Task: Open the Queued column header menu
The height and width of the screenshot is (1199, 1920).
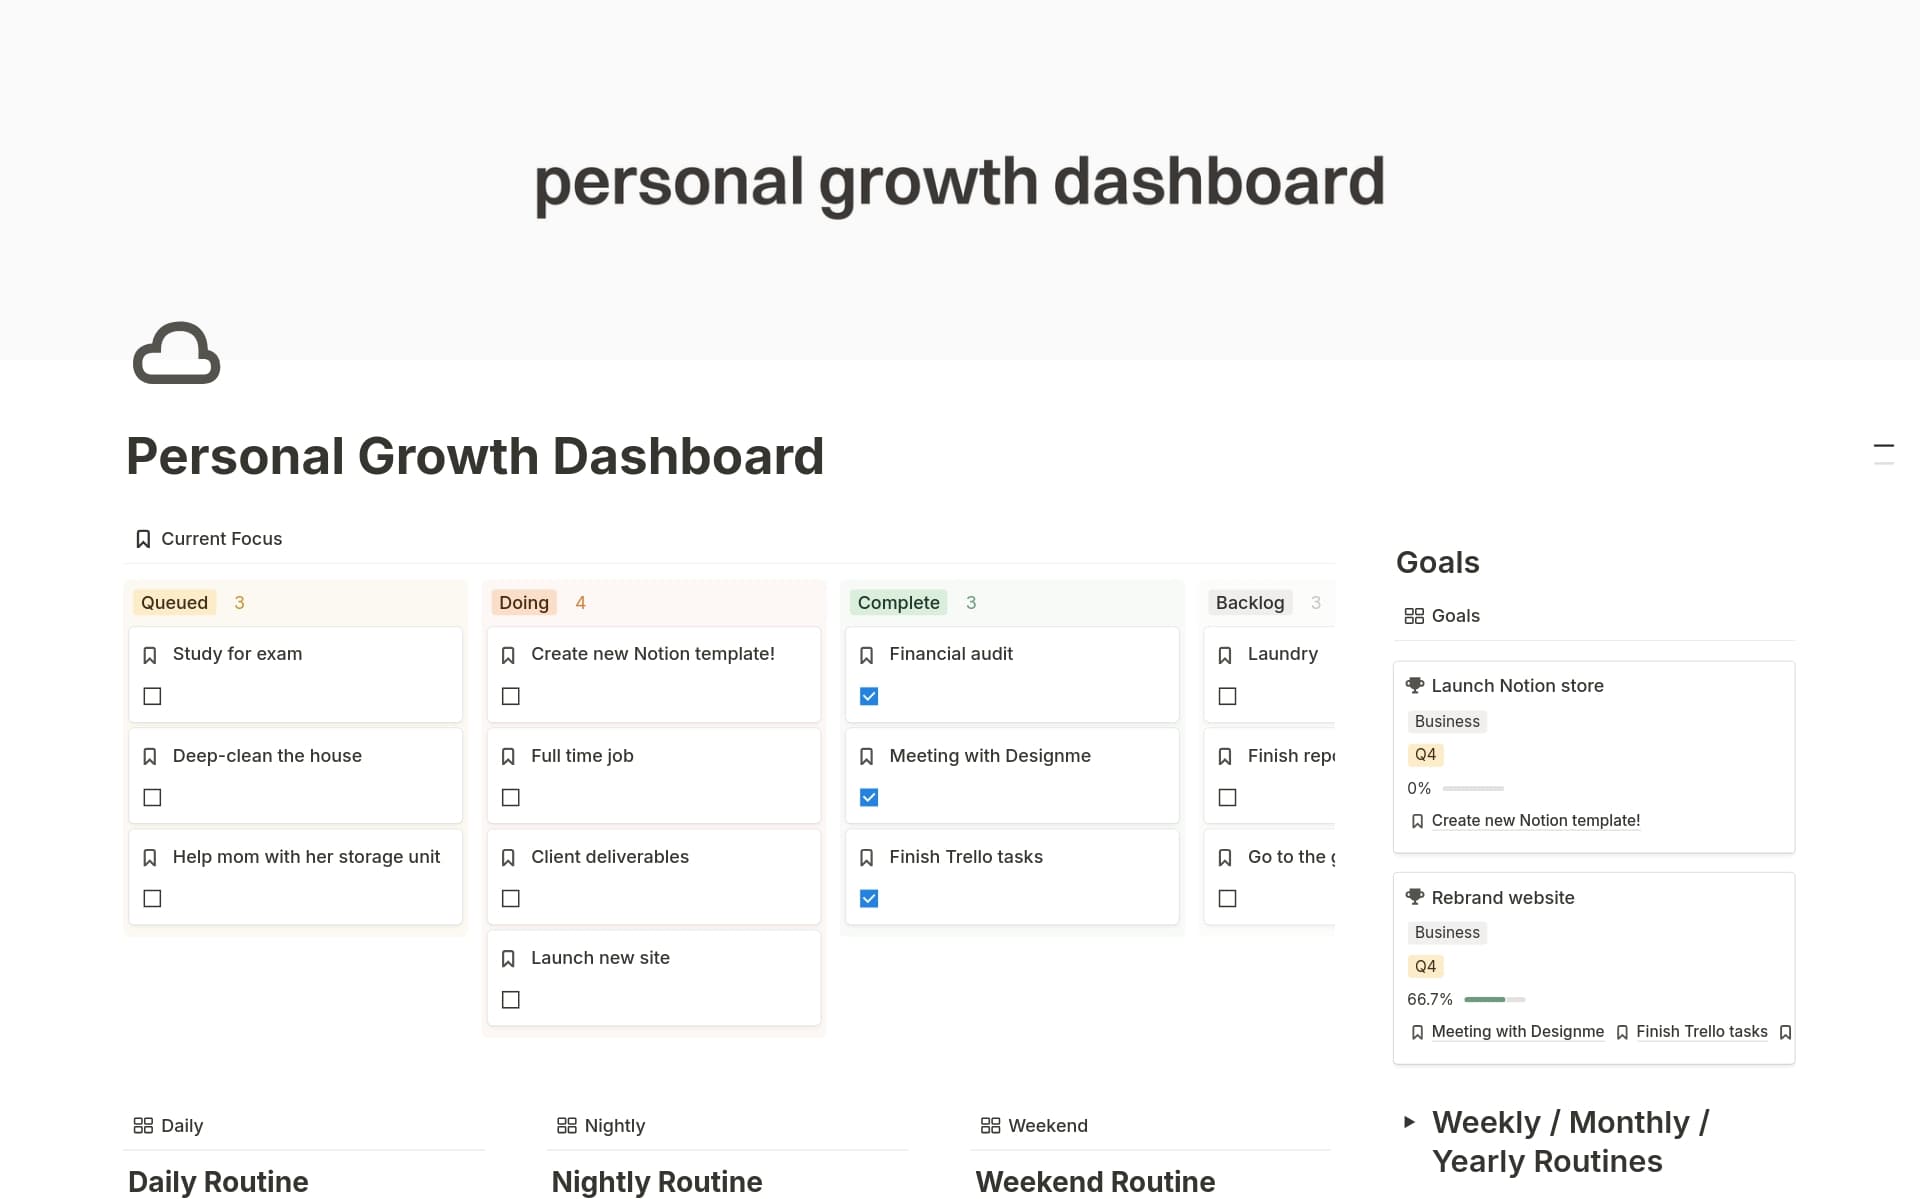Action: (174, 602)
